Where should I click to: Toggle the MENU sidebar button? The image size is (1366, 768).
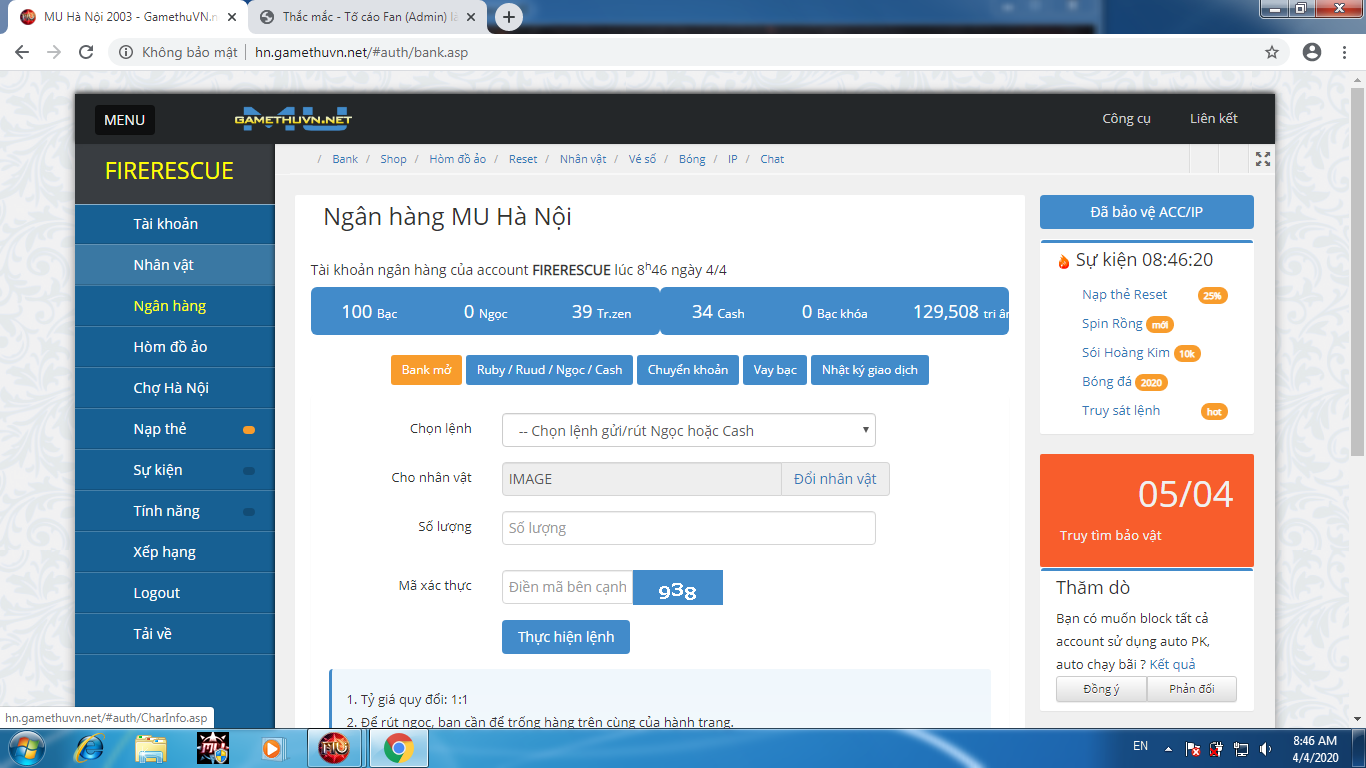[x=124, y=120]
